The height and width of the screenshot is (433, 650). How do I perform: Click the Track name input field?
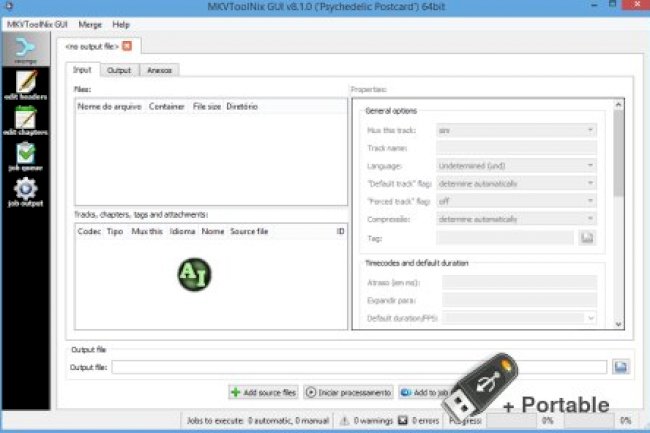(517, 148)
